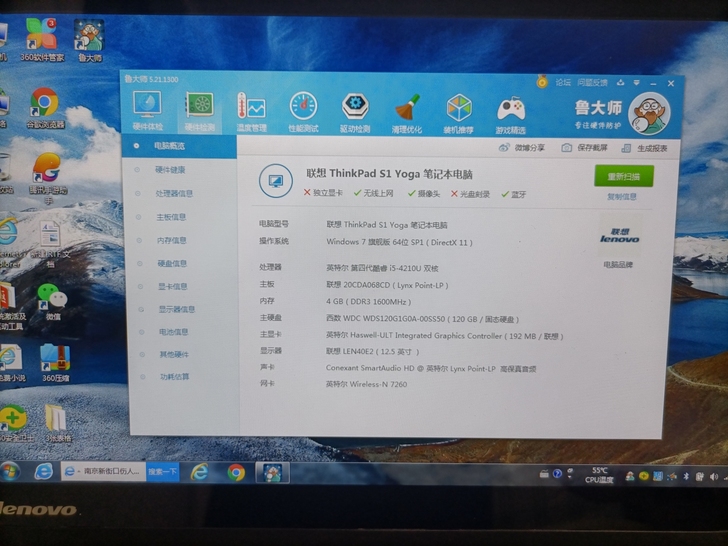Open the 问题反馈 feedback link
This screenshot has width=728, height=546.
click(592, 83)
